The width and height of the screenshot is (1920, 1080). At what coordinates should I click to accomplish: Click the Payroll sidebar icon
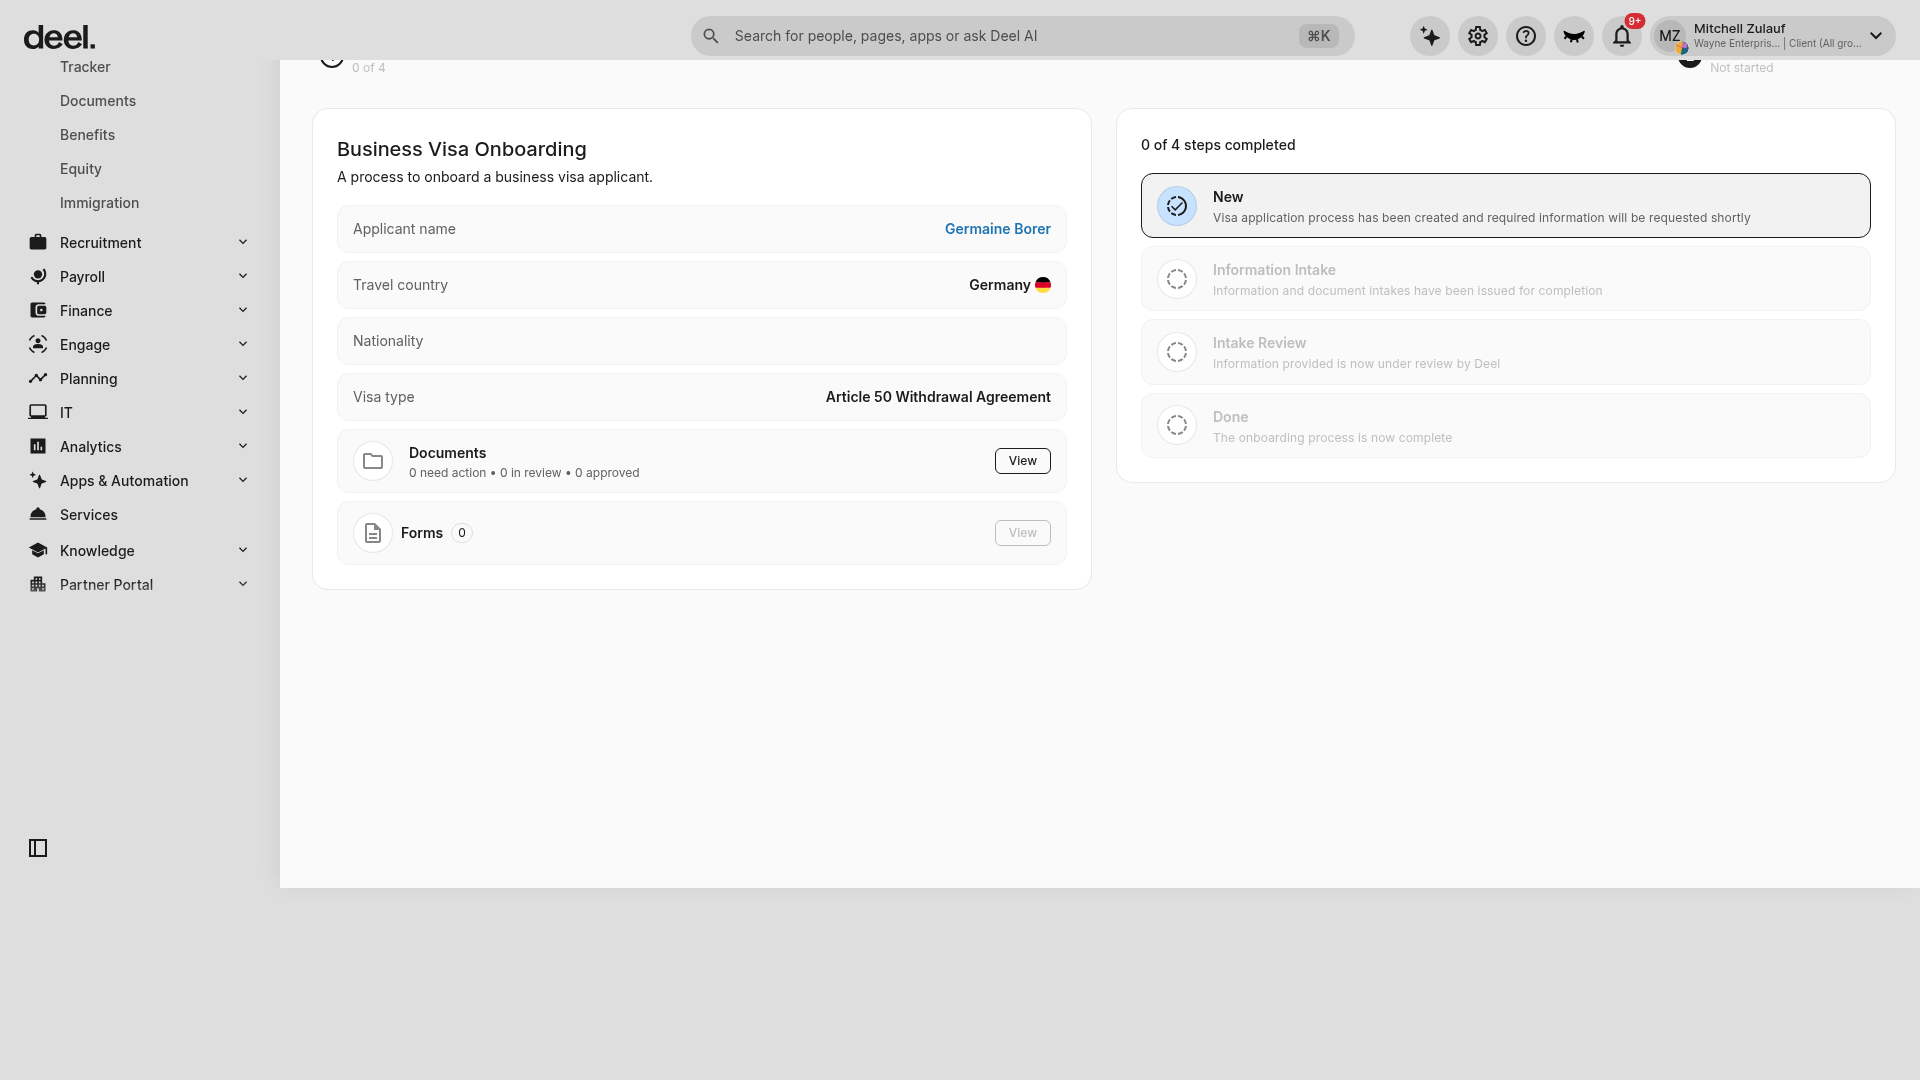38,276
